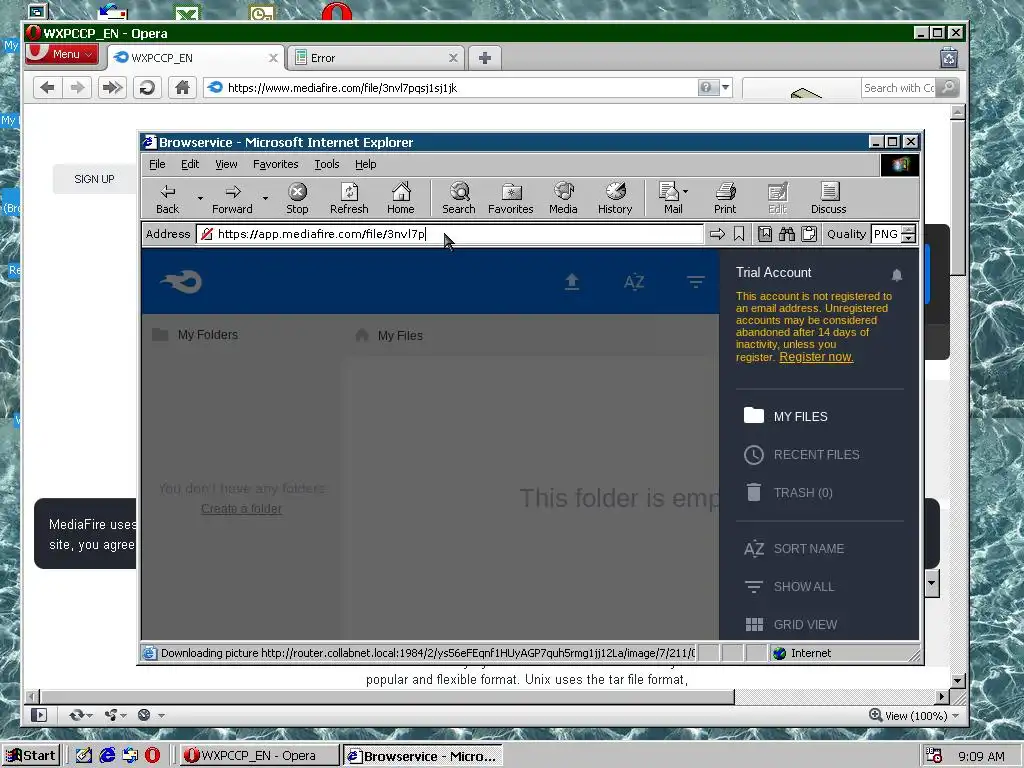Open the Media toolbar button

click(x=563, y=199)
